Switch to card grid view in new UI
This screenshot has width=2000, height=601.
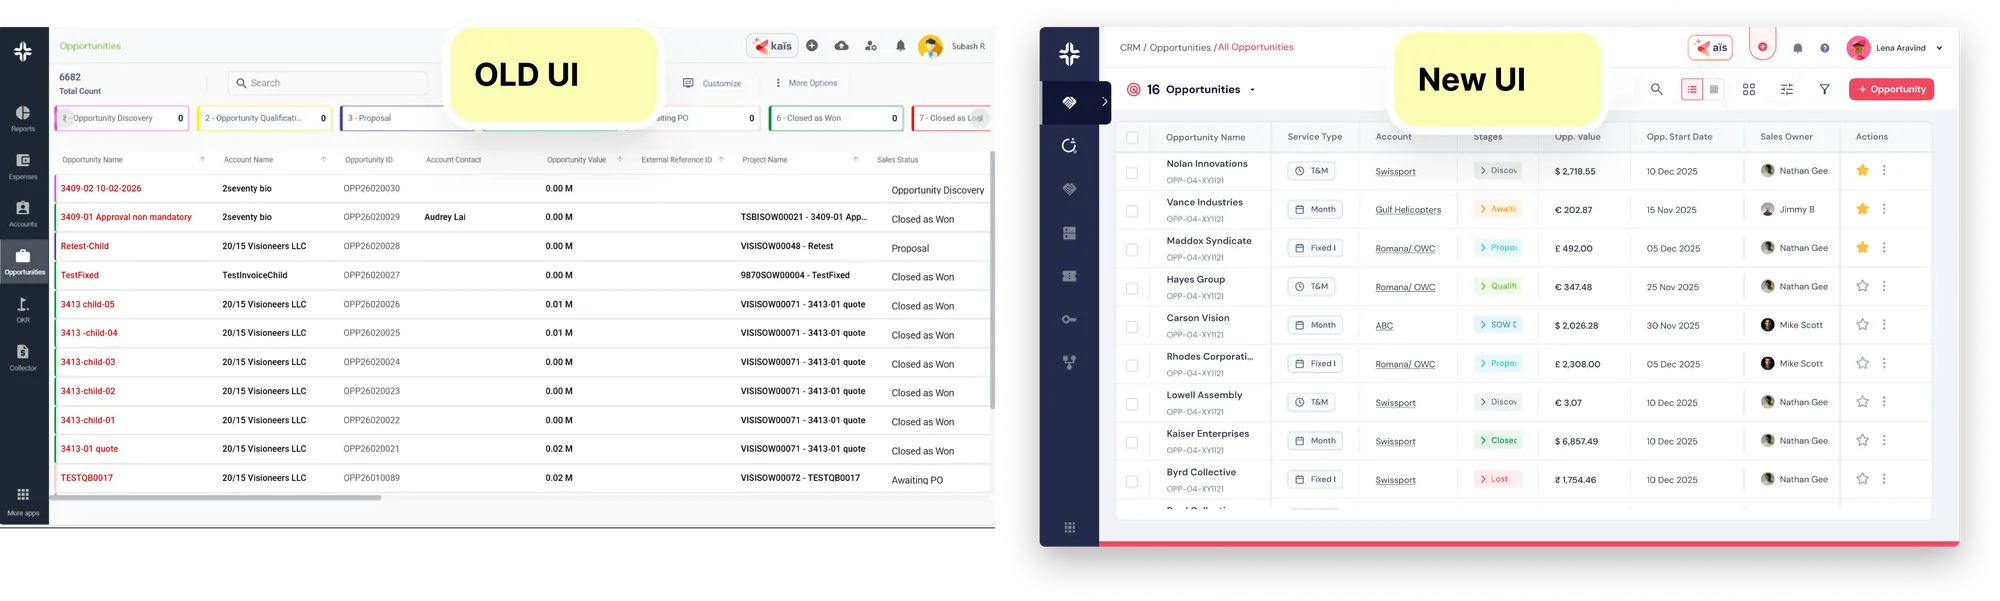point(1749,89)
